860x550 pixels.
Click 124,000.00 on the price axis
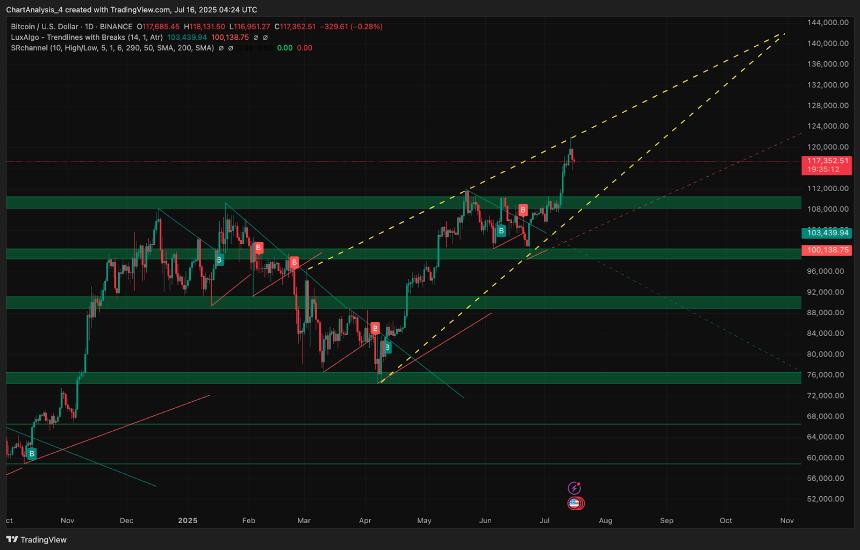[828, 126]
